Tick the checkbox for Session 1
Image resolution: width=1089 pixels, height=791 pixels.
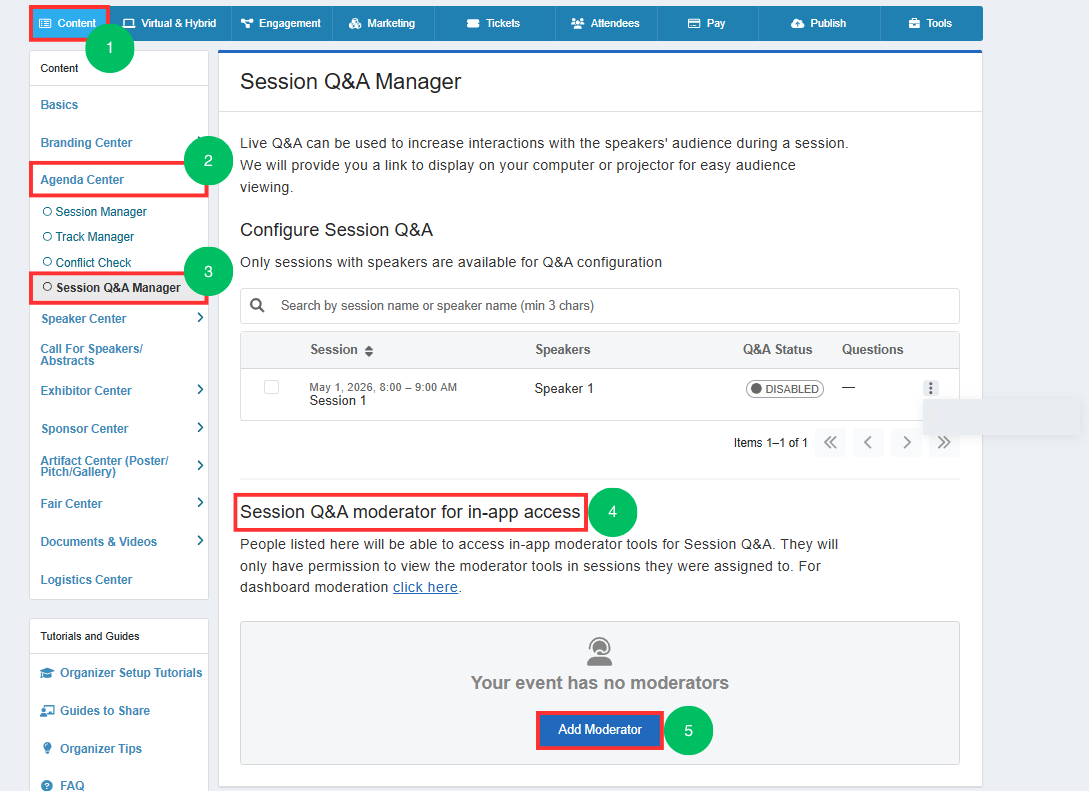pos(272,387)
